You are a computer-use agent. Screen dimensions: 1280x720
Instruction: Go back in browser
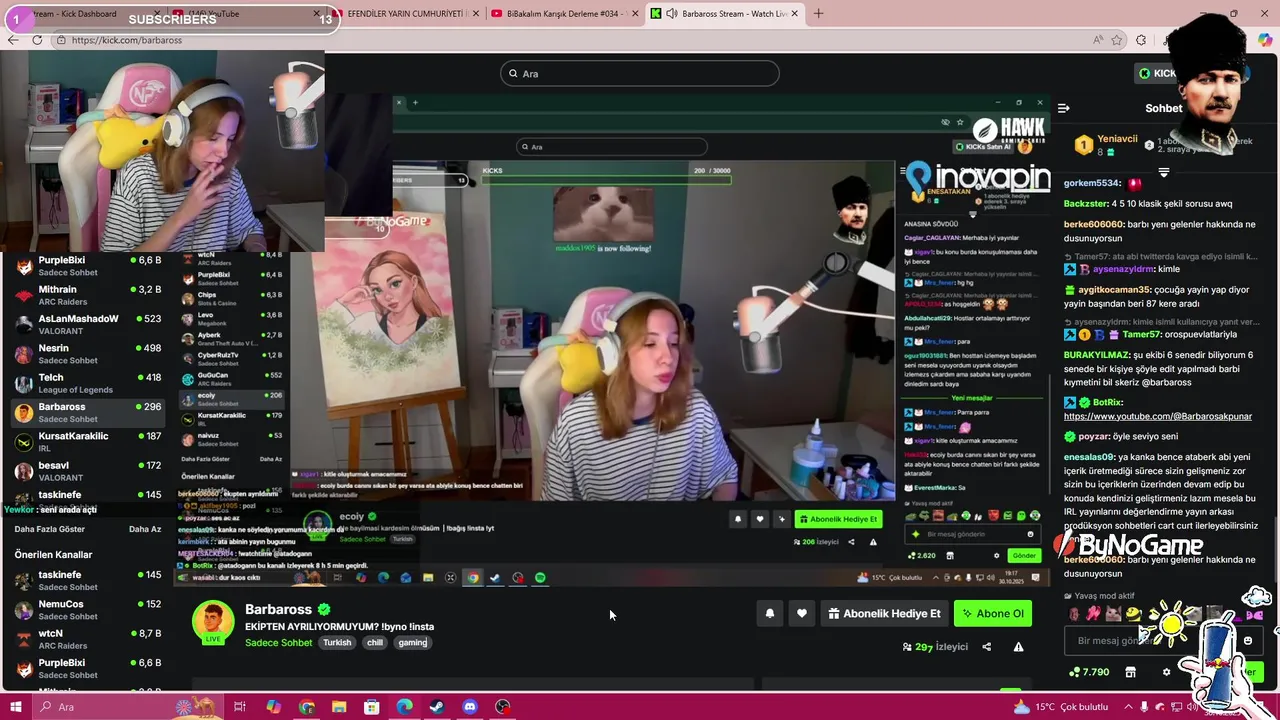(12, 40)
